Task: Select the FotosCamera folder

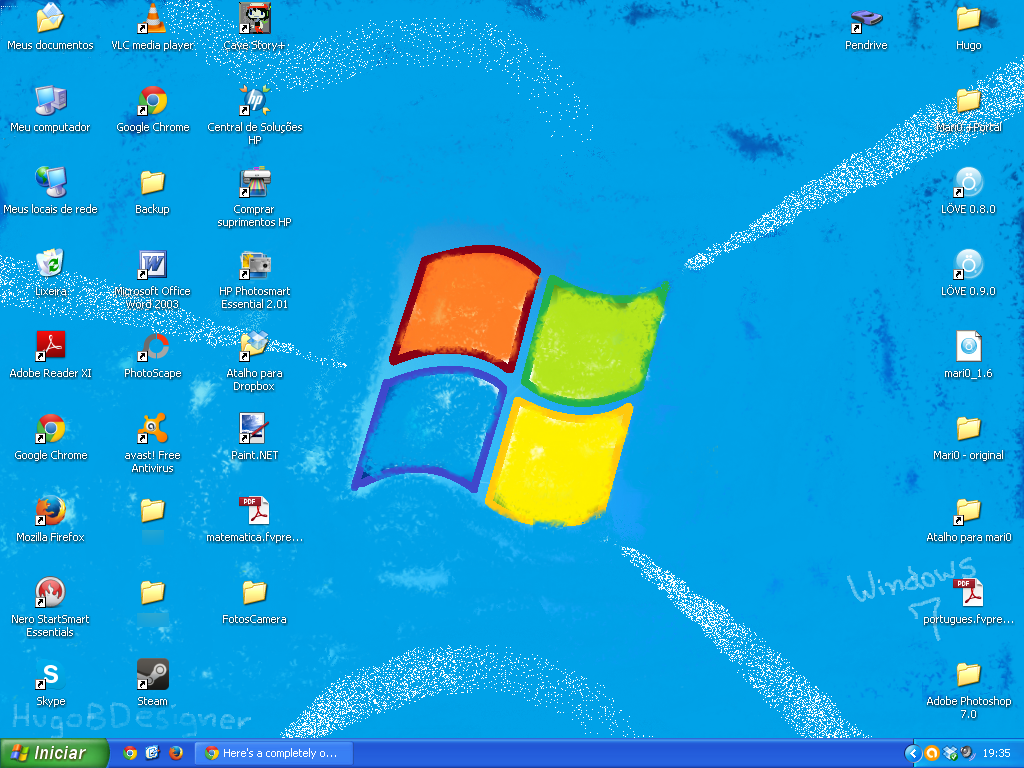Action: 254,592
